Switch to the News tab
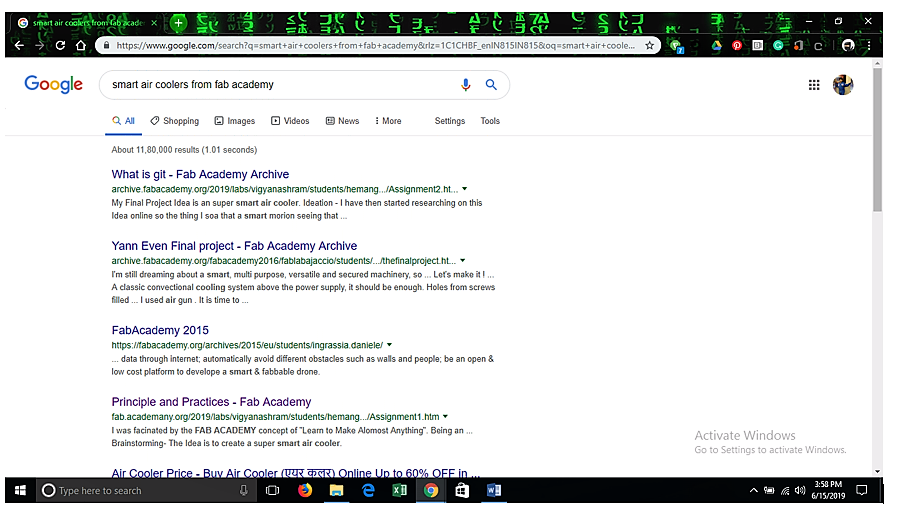900x511 pixels. click(342, 121)
